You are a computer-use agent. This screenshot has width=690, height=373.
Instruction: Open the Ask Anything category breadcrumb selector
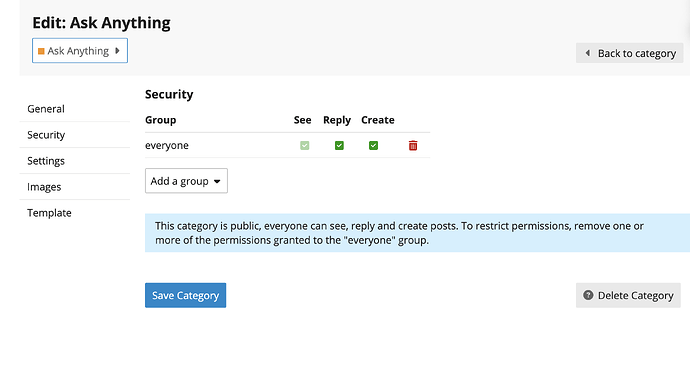pyautogui.click(x=80, y=51)
